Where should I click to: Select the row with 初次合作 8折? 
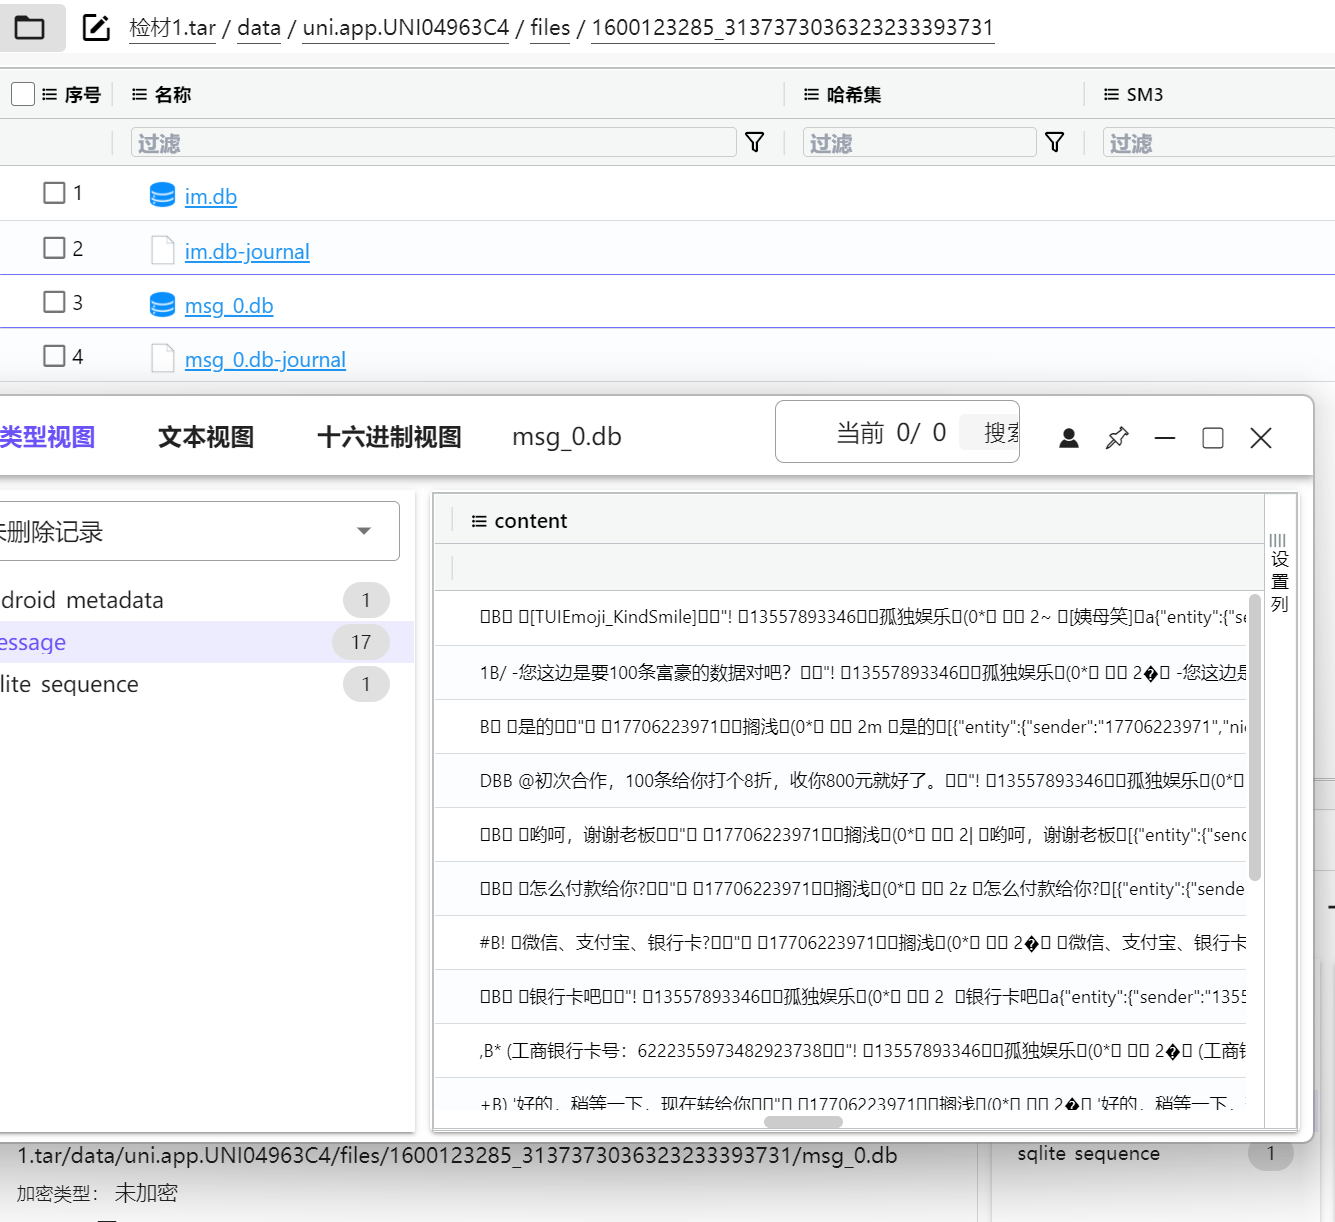click(840, 781)
